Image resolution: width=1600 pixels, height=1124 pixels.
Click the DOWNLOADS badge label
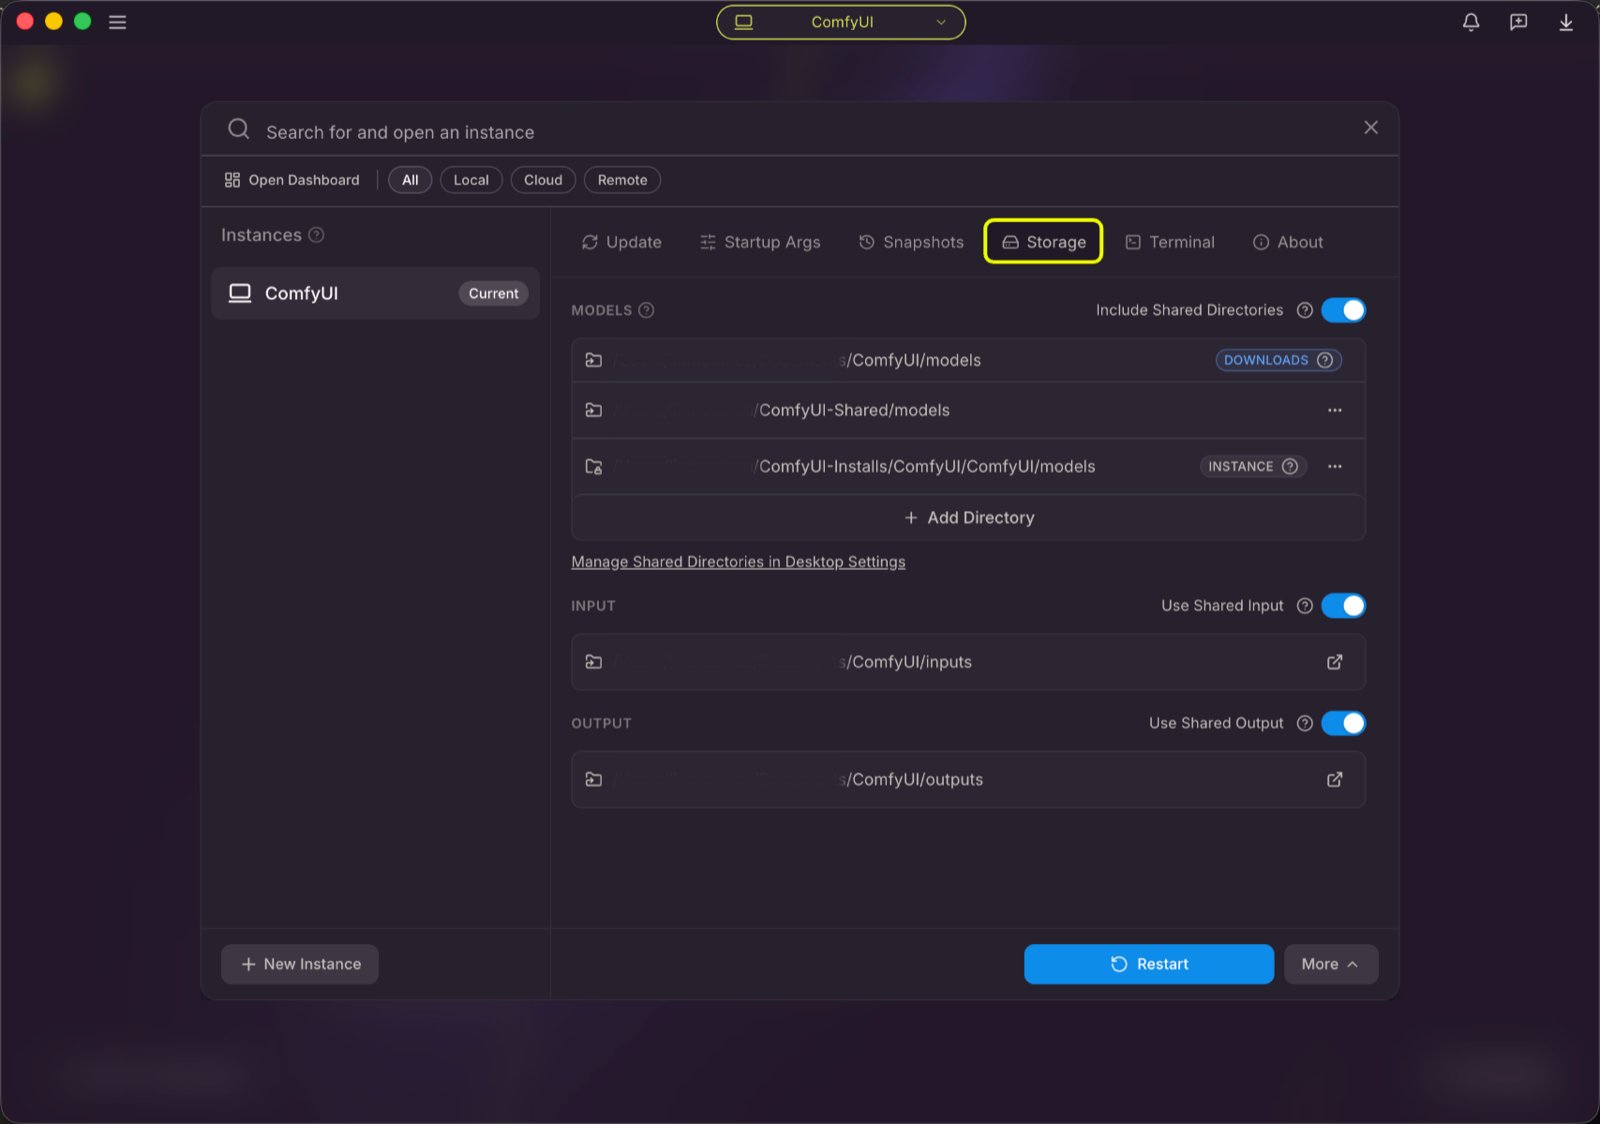(x=1266, y=360)
